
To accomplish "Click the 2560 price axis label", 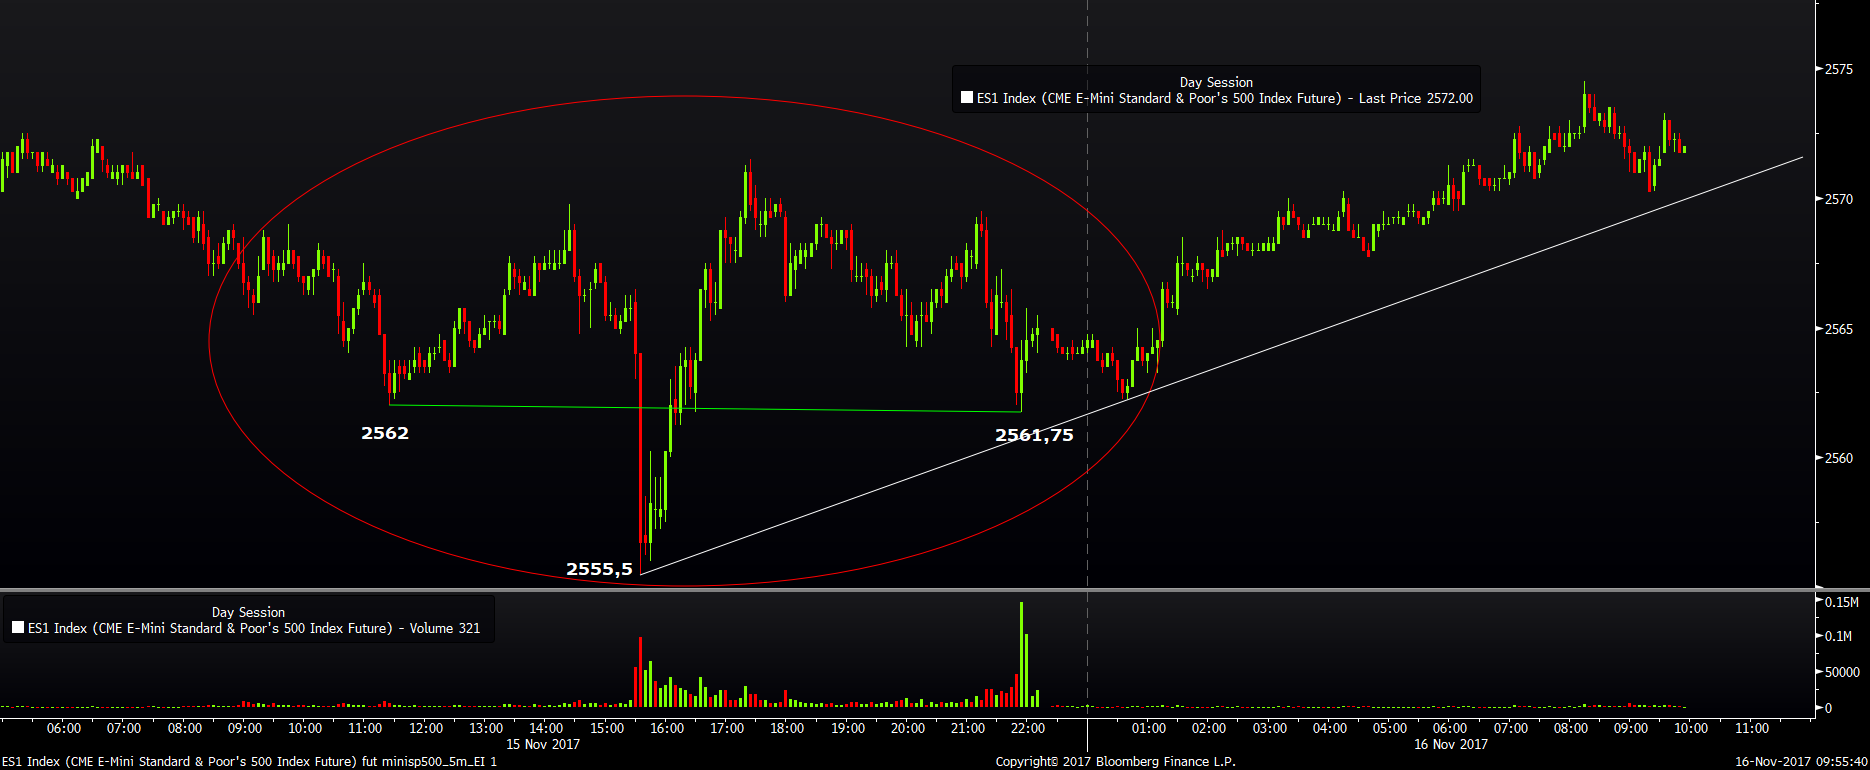I will coord(1839,458).
